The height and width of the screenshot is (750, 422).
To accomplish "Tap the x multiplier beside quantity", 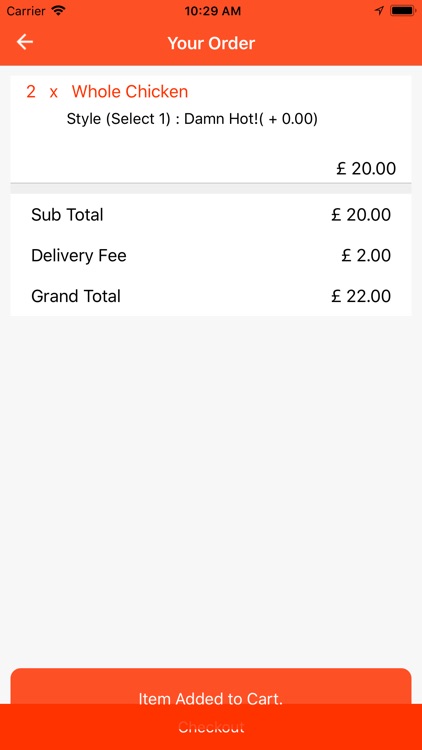I will pos(54,92).
